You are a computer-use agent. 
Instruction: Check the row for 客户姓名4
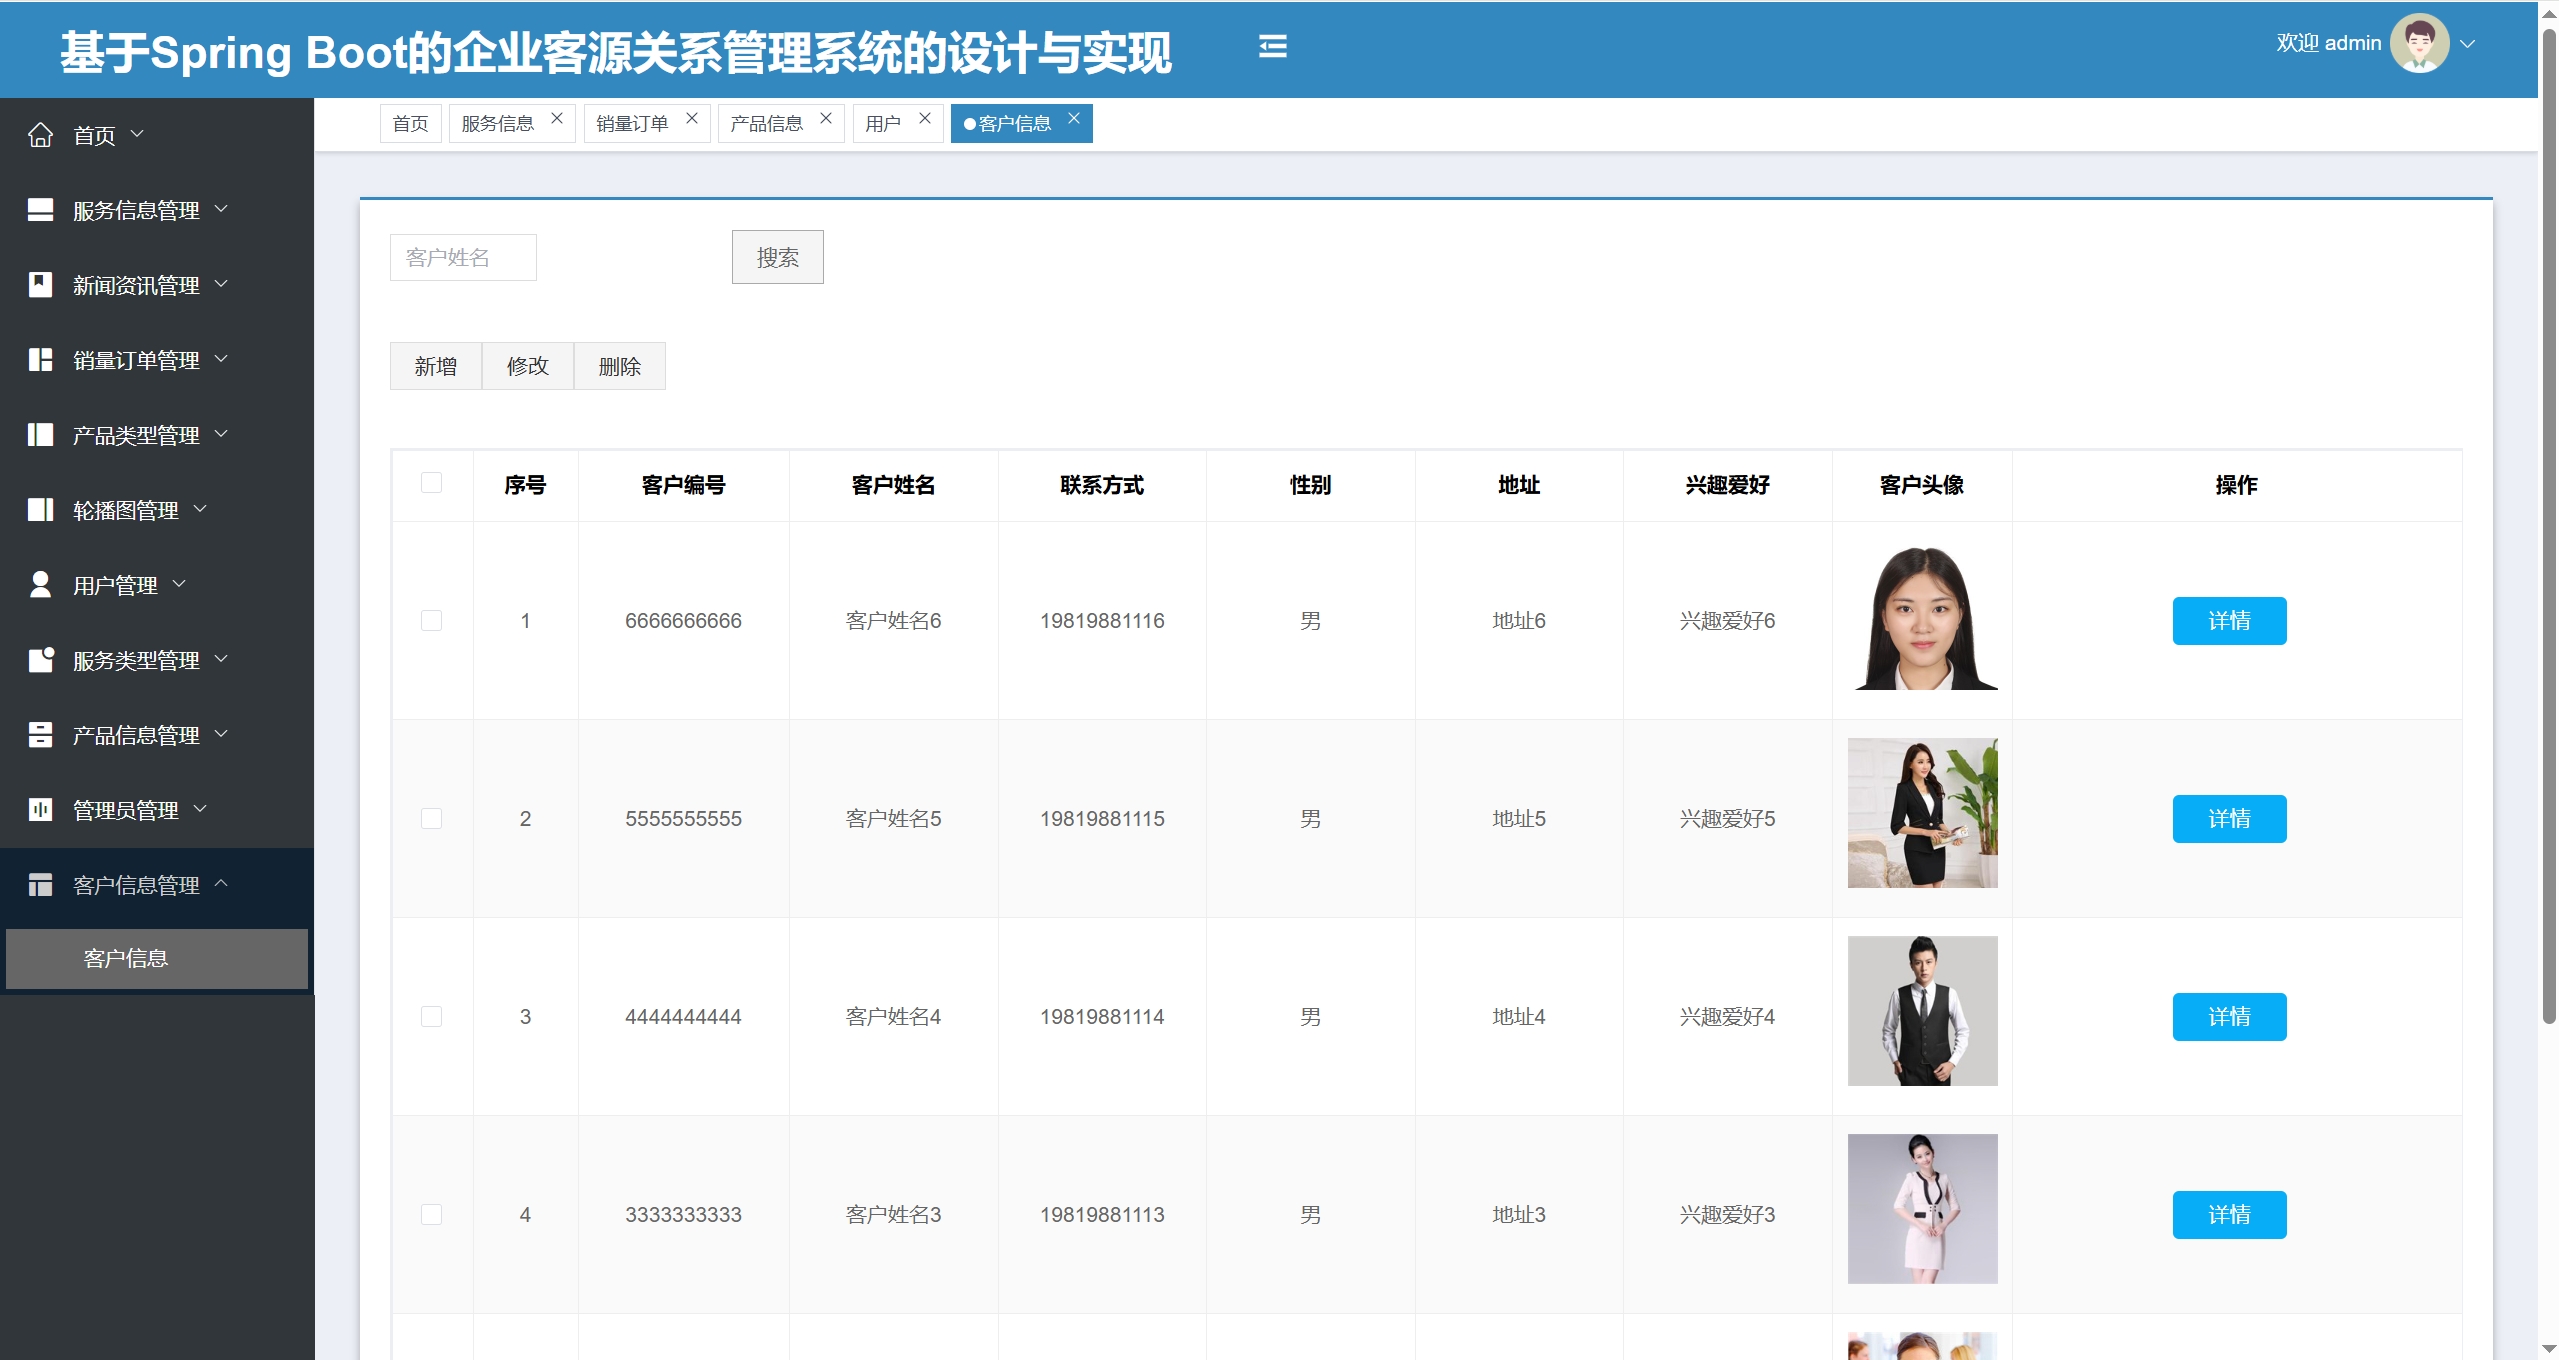(x=431, y=1017)
